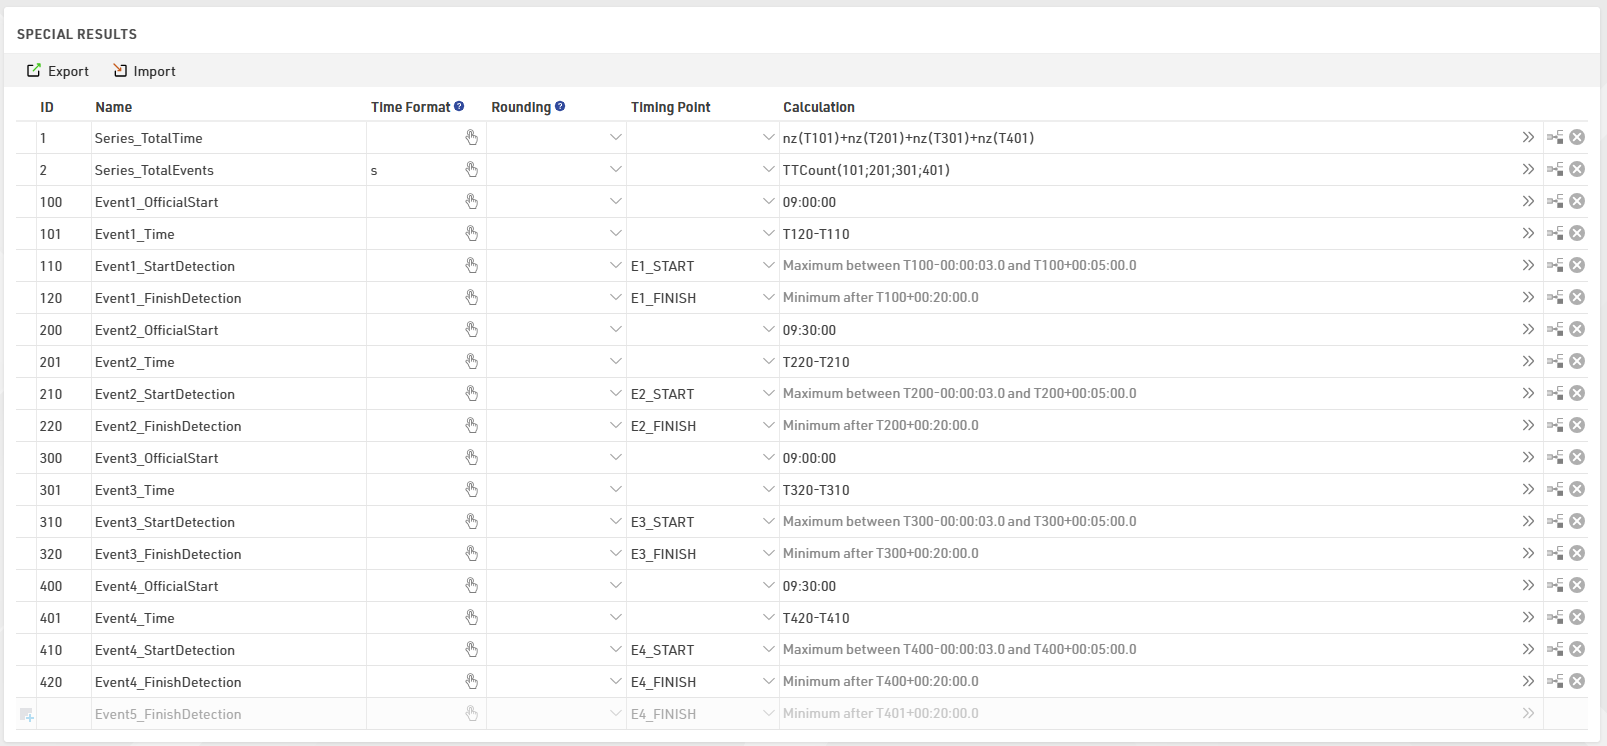Click dependency tree icon for Series_TotalEvents row
The width and height of the screenshot is (1607, 746).
point(1555,170)
